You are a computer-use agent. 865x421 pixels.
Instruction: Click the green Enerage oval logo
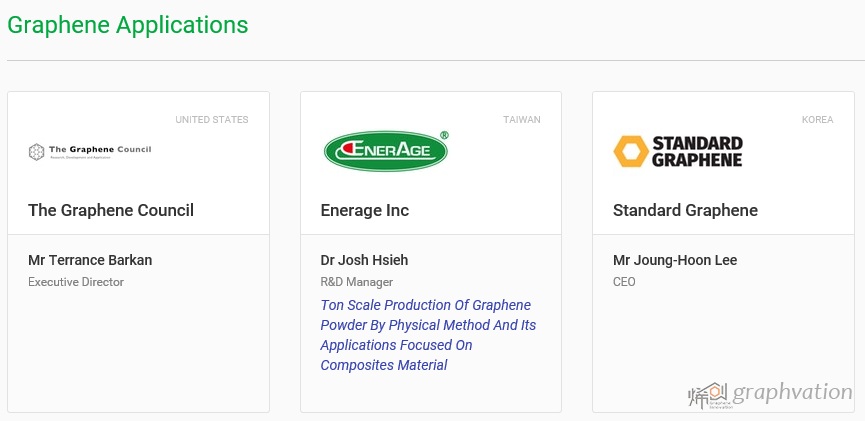click(x=385, y=151)
